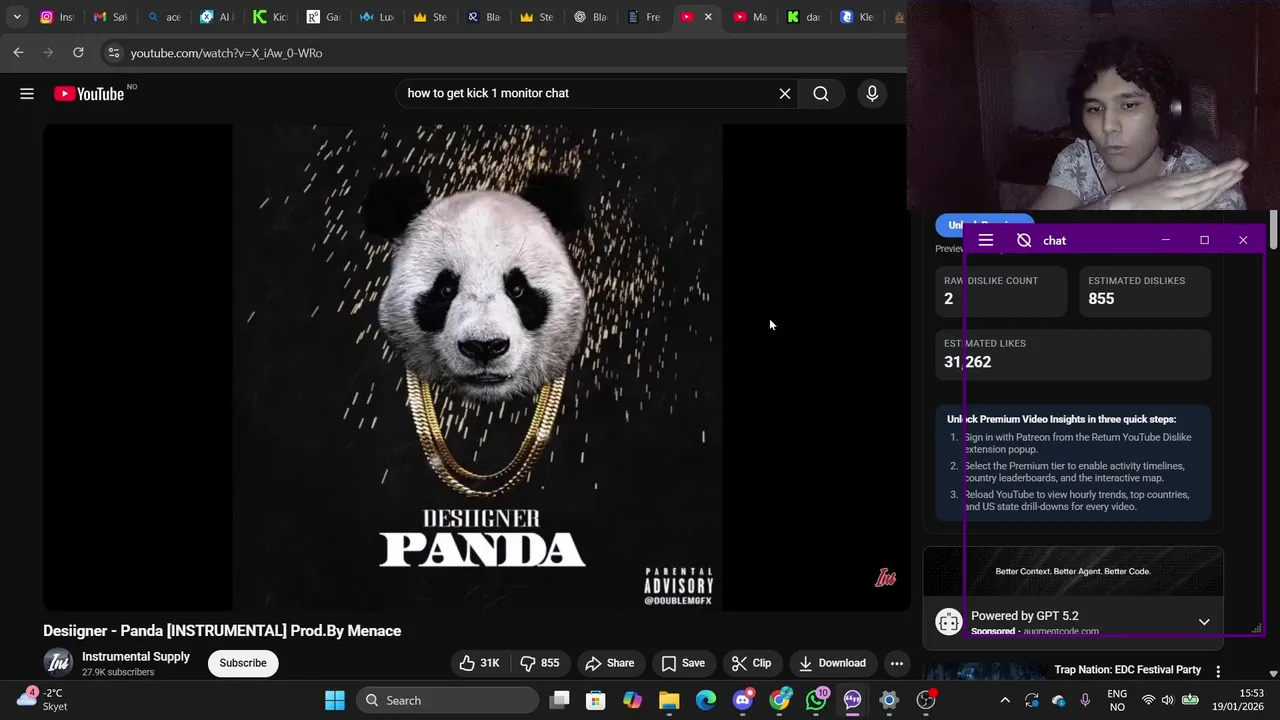Like the video showing 31K
Viewport: 1280px width, 720px height.
[x=479, y=663]
